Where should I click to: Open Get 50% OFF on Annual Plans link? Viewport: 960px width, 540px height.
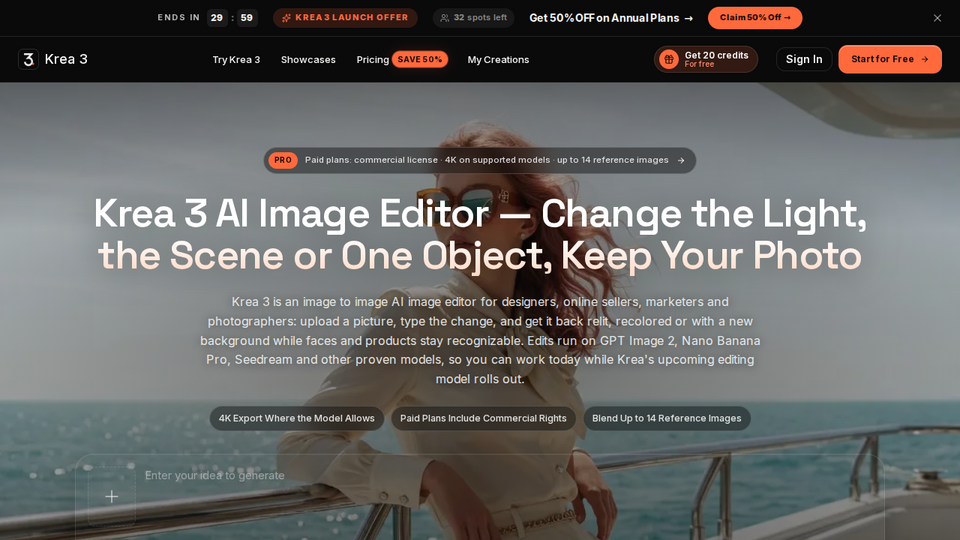pos(611,18)
